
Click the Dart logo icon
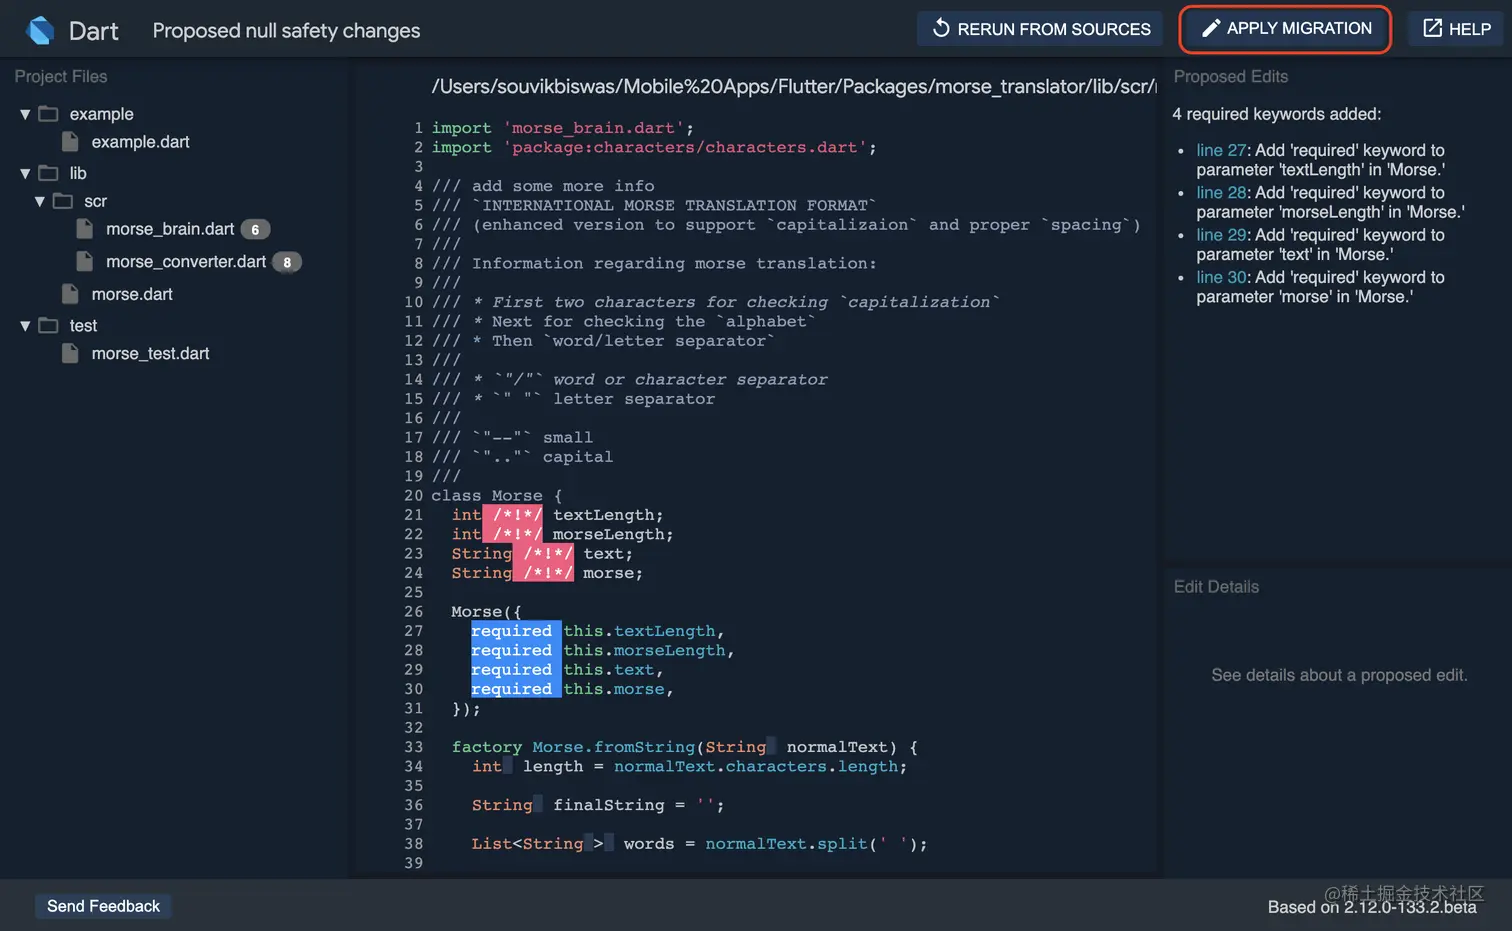click(x=41, y=30)
